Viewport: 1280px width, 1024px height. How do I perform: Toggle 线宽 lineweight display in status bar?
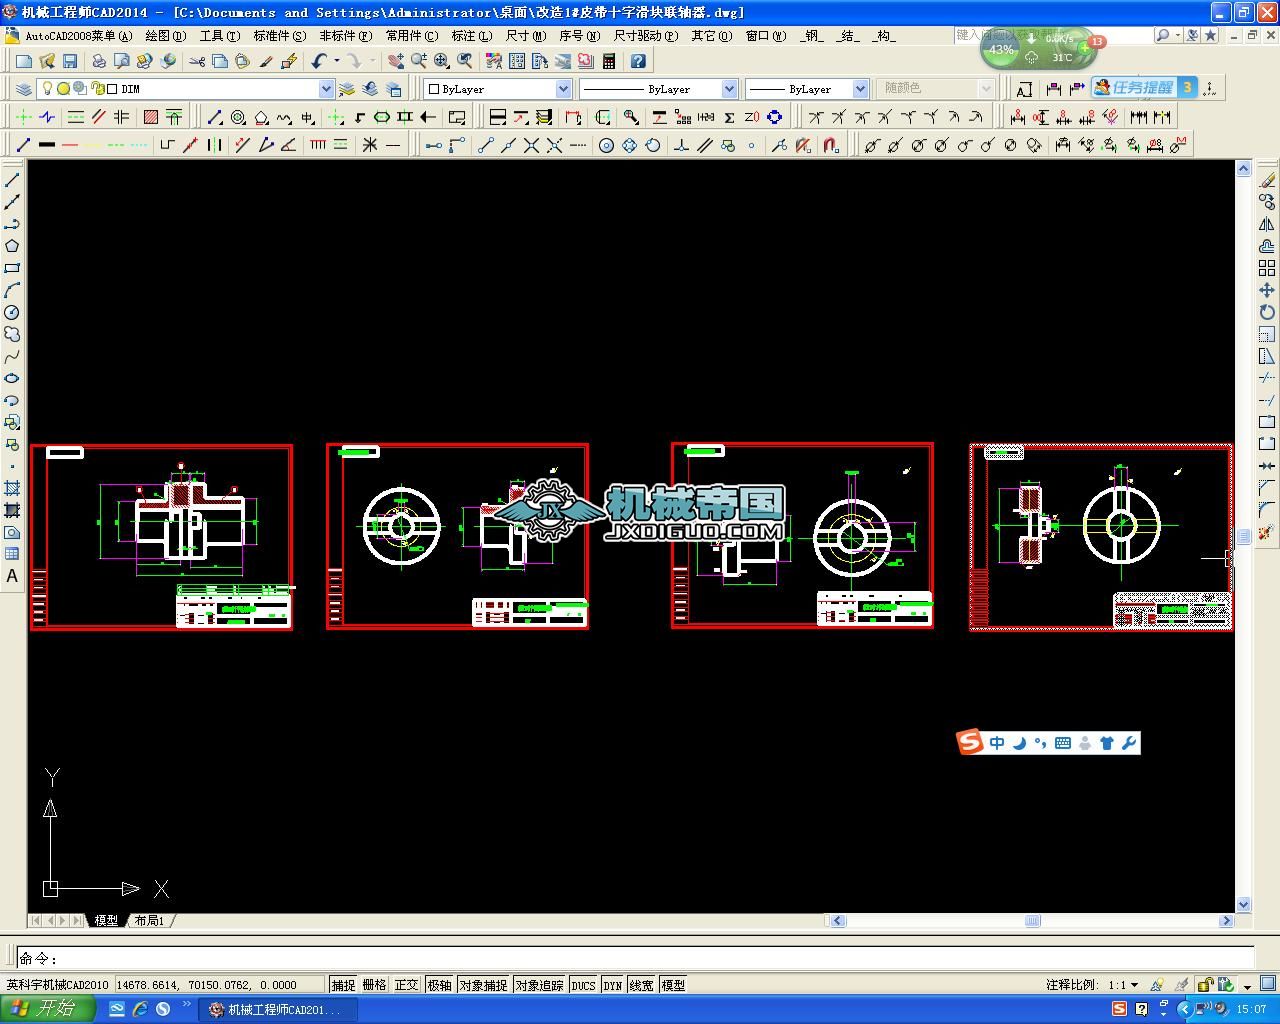(642, 985)
